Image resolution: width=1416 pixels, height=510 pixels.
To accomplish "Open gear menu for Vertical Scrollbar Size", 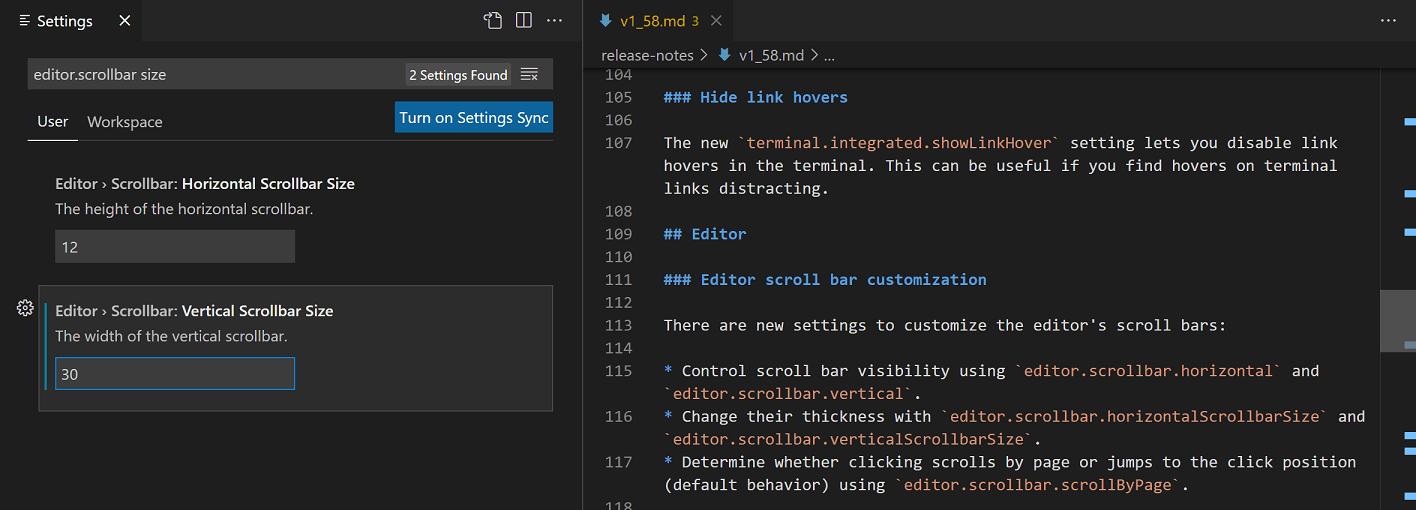I will 25,308.
